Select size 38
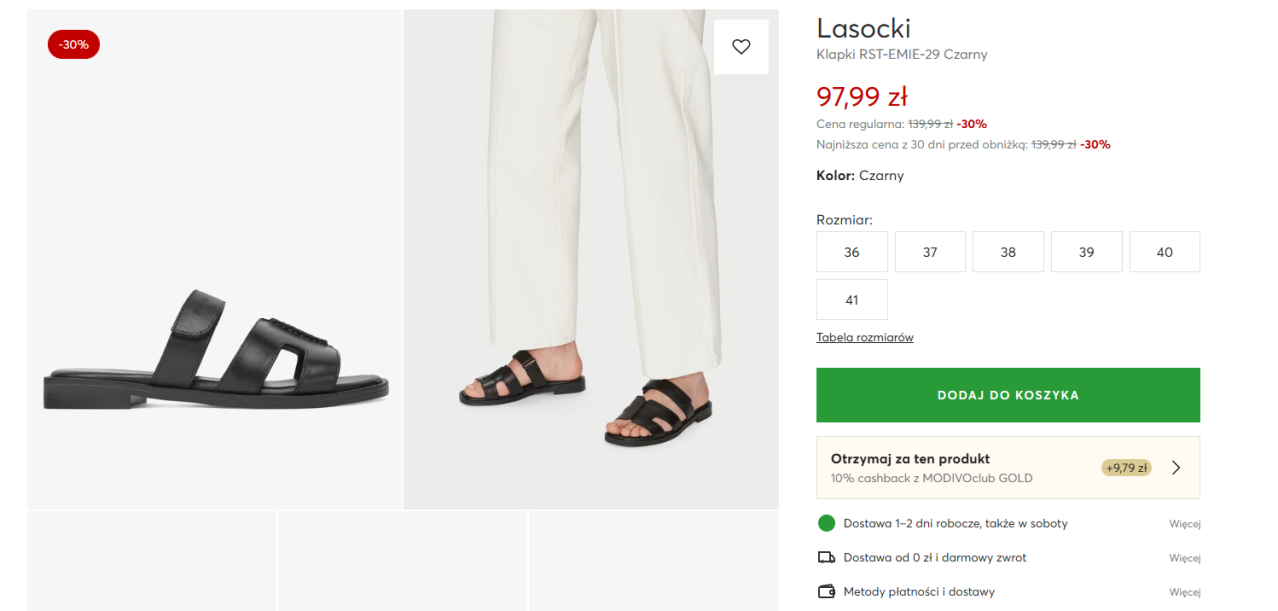 (x=1008, y=252)
